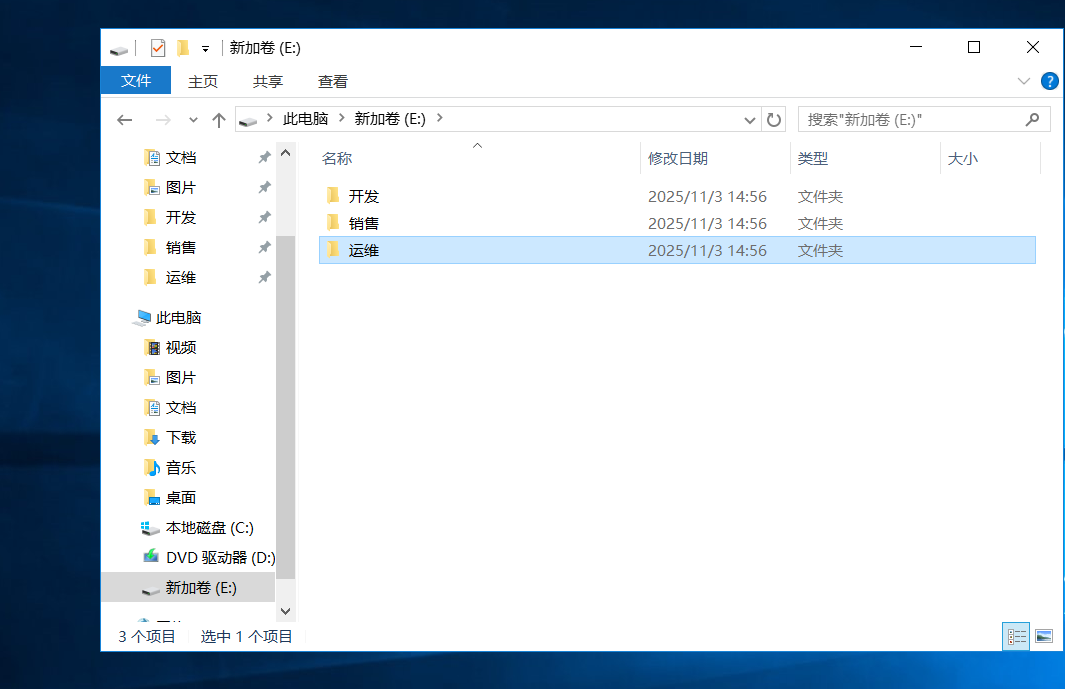This screenshot has height=689, width=1065.
Task: Click the 文件夹 type cell of 销售
Action: [x=820, y=224]
